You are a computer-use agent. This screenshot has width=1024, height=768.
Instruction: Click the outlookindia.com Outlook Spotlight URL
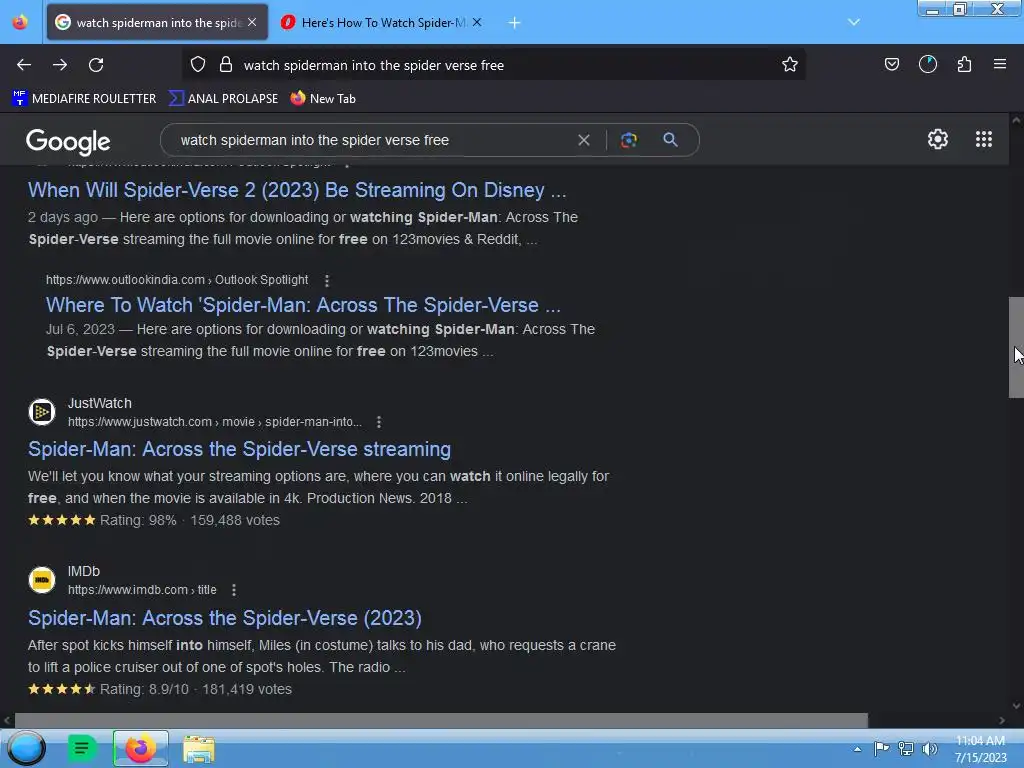pos(177,280)
